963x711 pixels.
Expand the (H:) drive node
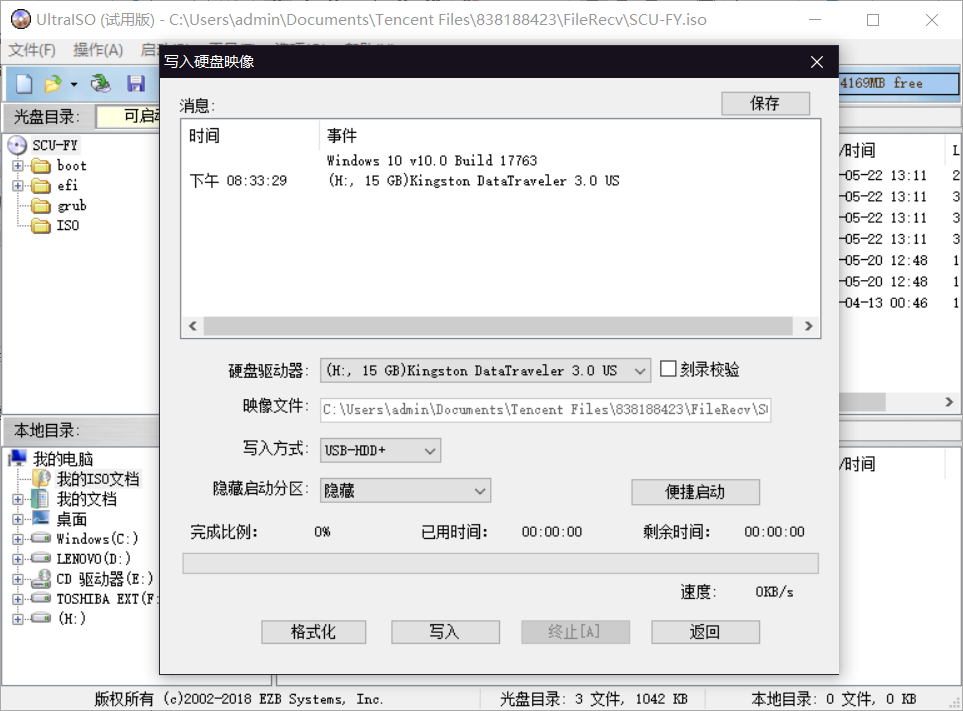[x=17, y=619]
